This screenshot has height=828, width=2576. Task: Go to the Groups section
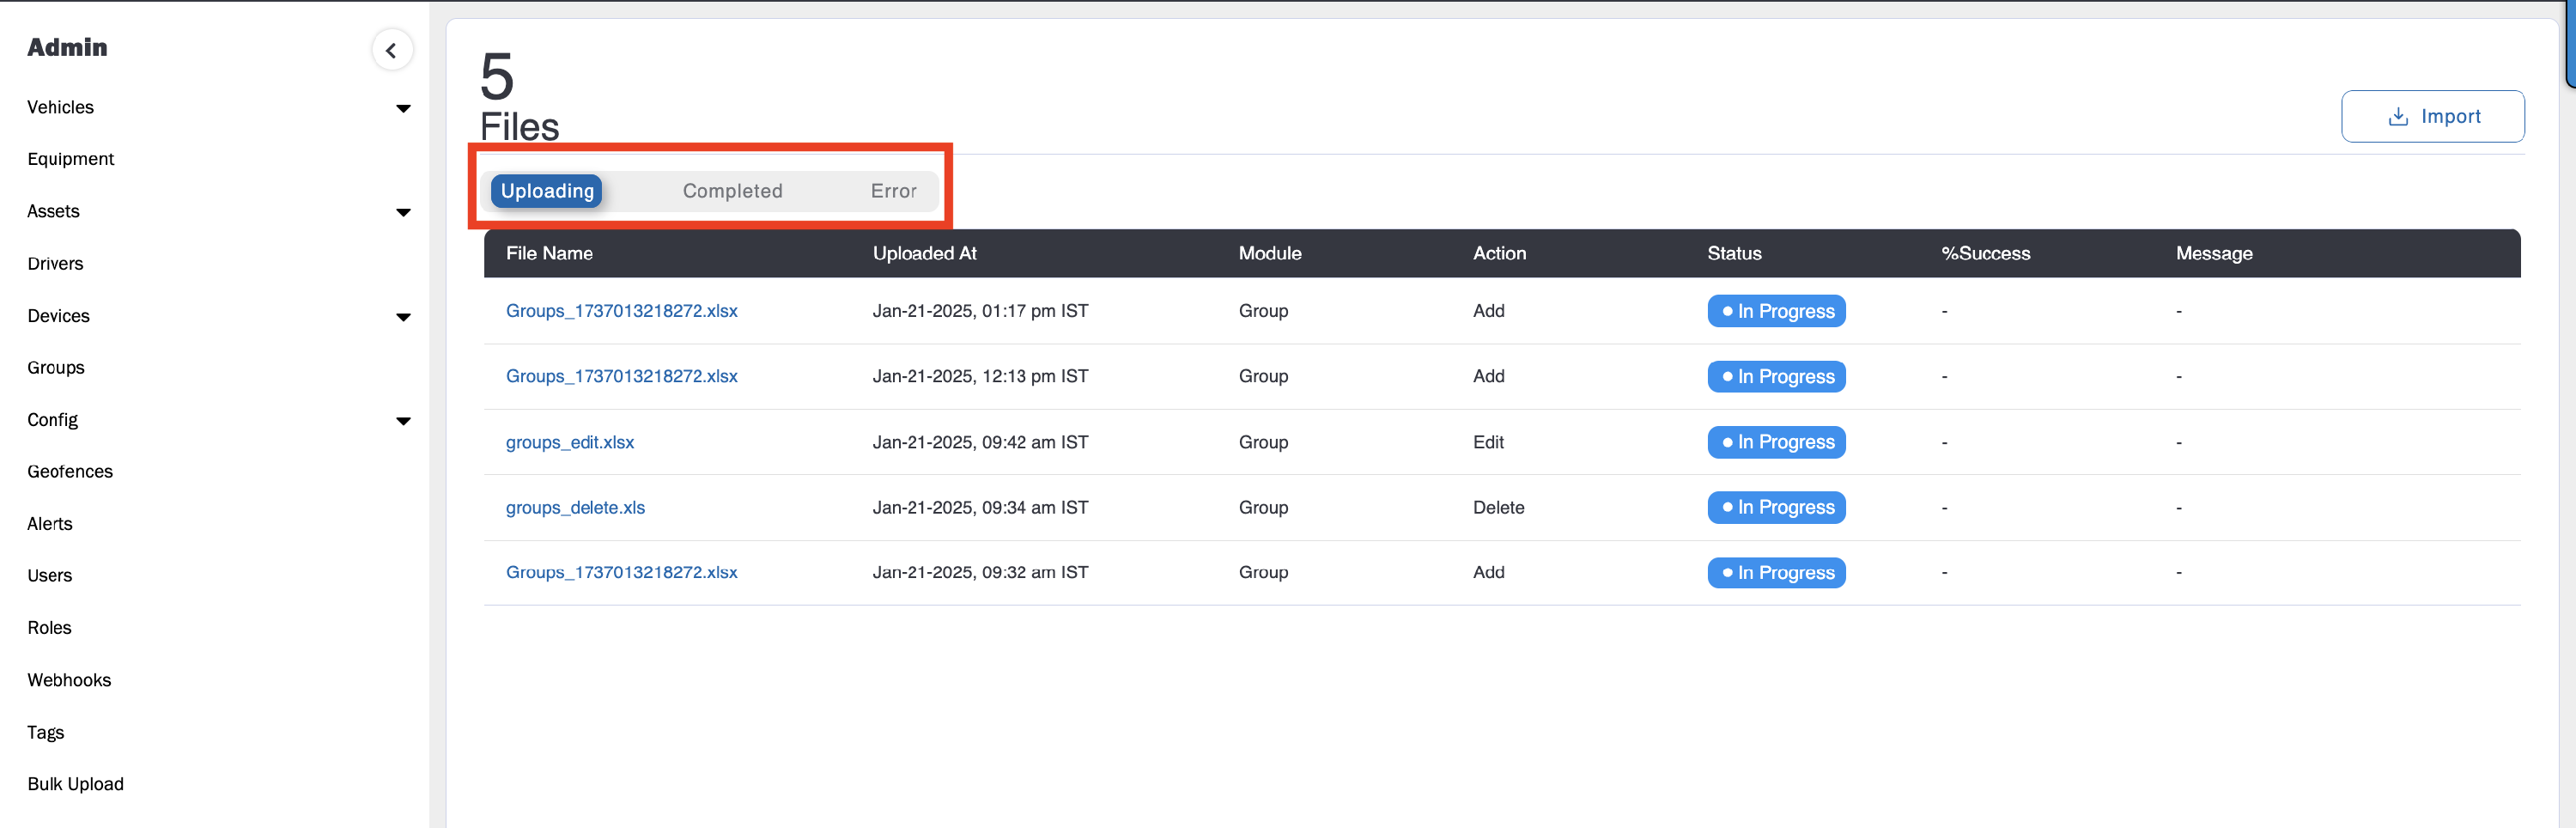click(x=56, y=368)
